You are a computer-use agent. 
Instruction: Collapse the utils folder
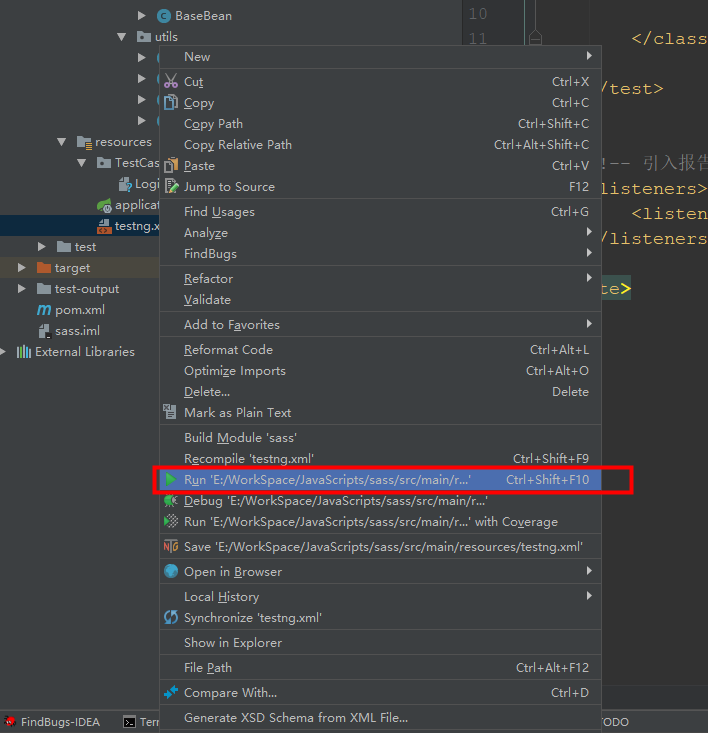click(x=122, y=36)
